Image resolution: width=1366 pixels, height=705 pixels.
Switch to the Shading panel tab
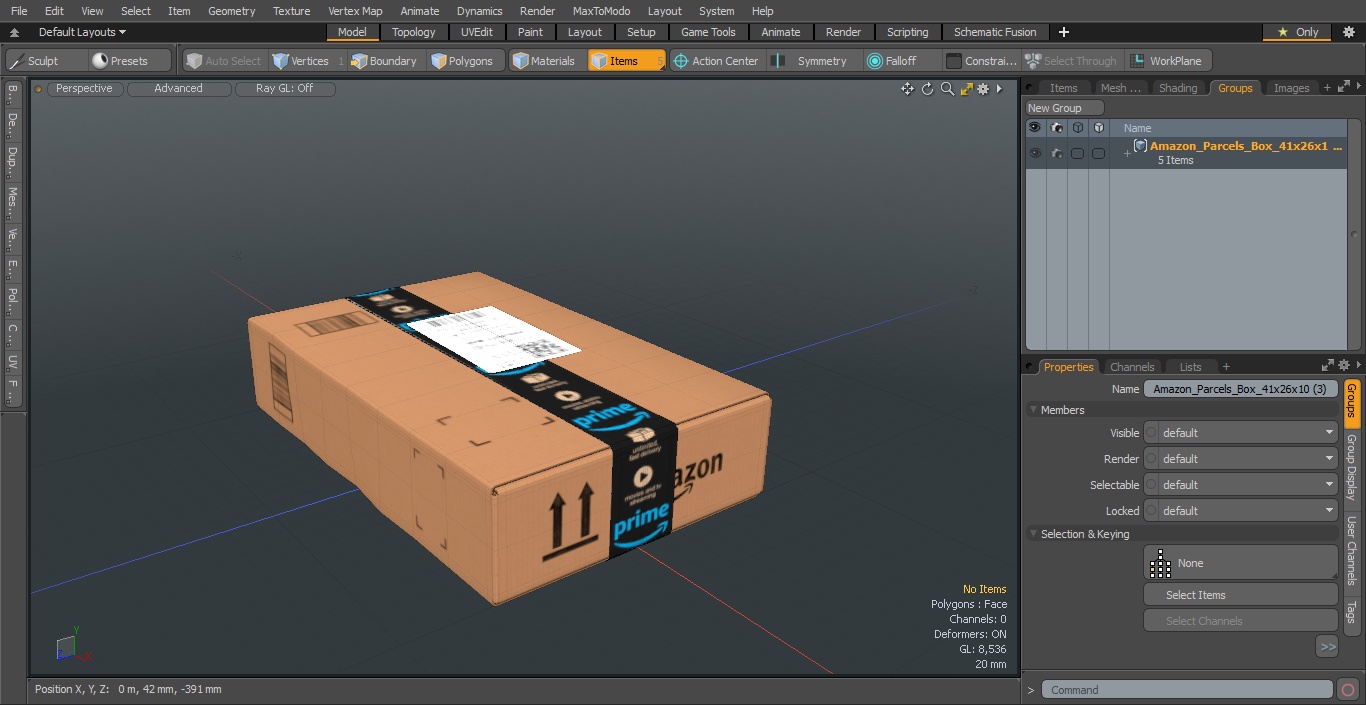click(1178, 88)
